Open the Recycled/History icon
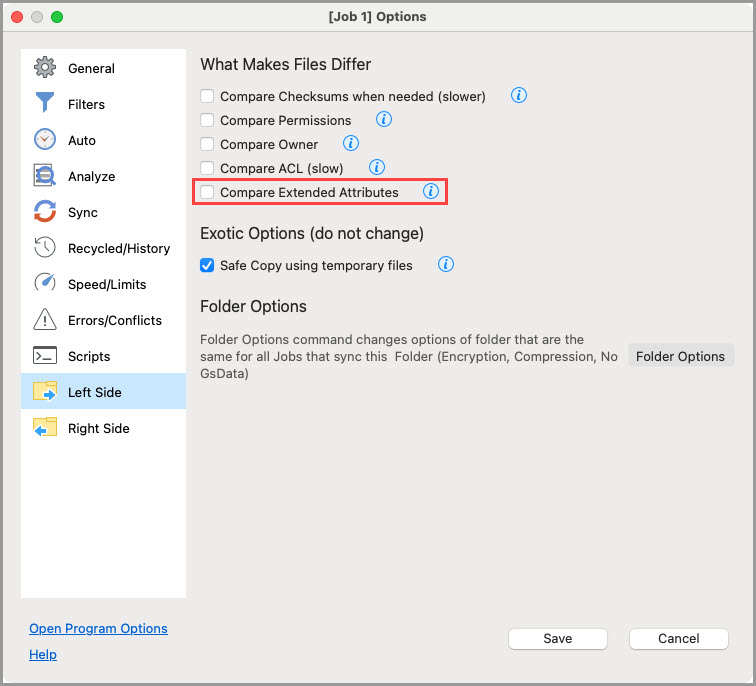The height and width of the screenshot is (686, 756). [x=45, y=248]
